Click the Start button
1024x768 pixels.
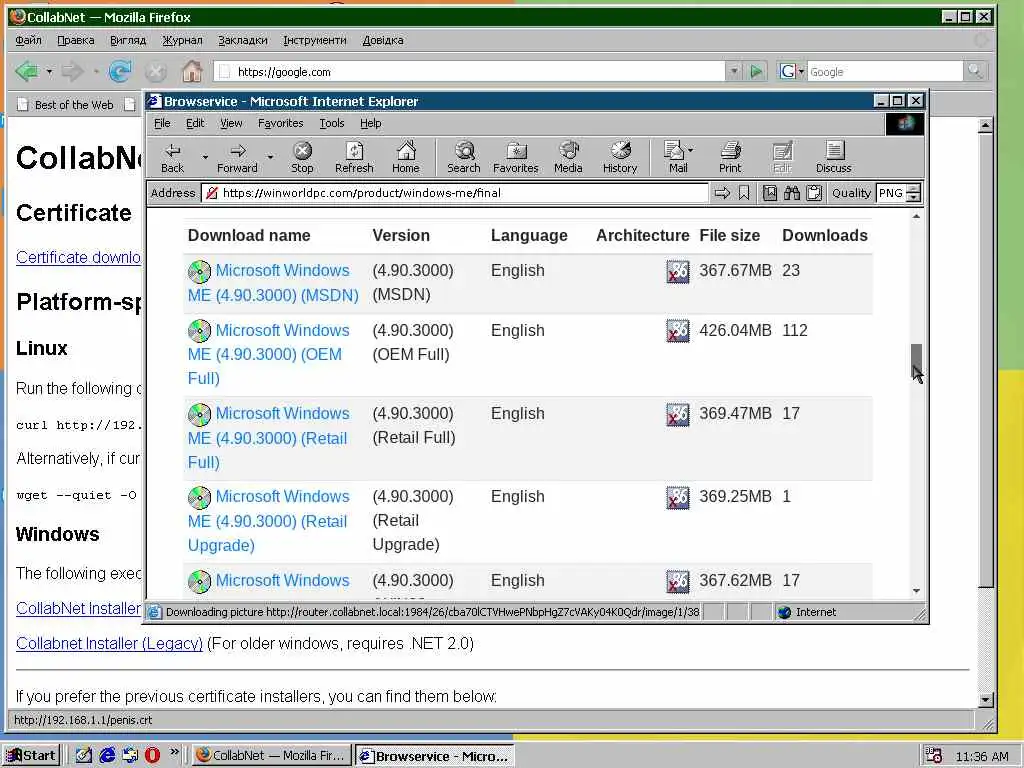tap(31, 755)
